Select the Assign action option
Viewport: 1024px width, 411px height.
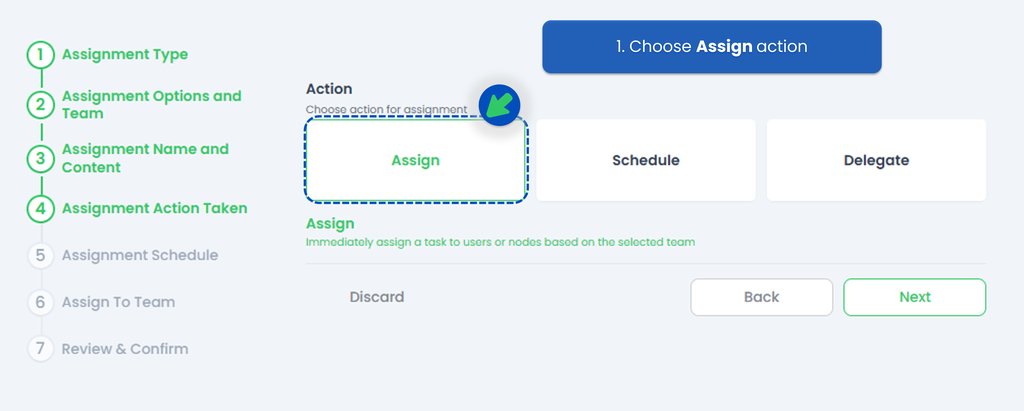(416, 160)
